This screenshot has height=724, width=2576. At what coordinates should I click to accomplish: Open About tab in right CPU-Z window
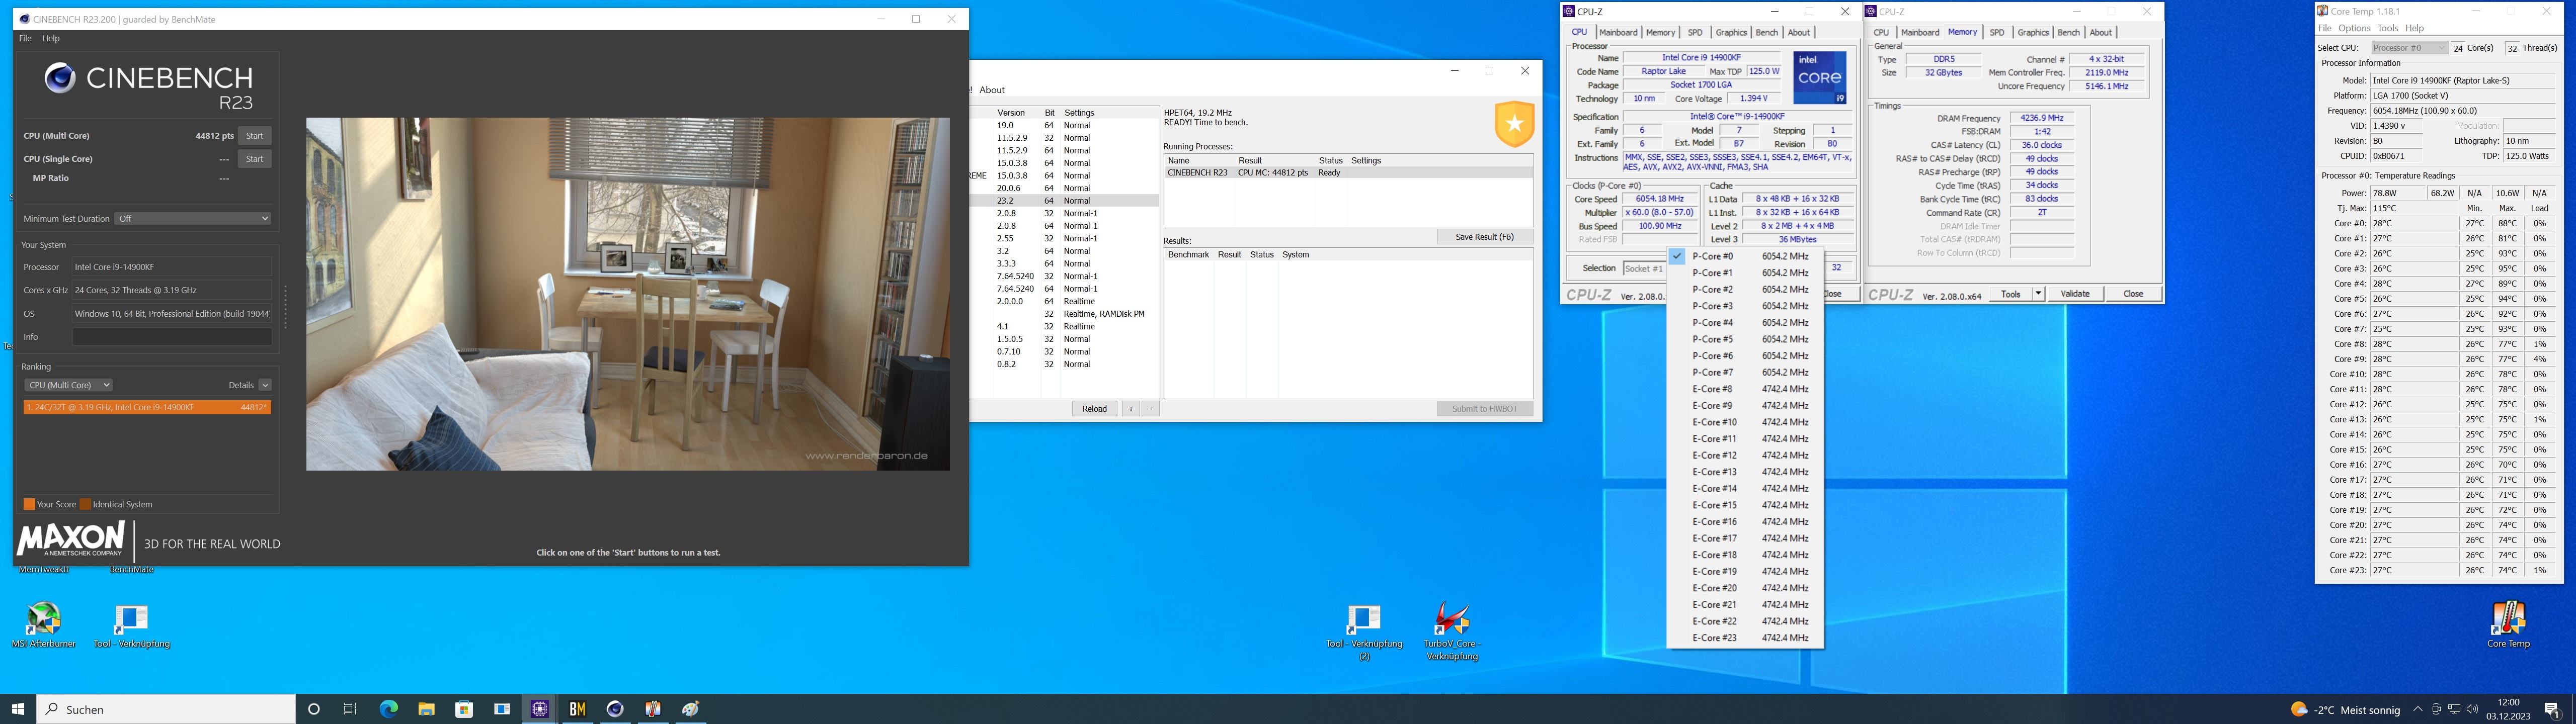[x=2101, y=32]
